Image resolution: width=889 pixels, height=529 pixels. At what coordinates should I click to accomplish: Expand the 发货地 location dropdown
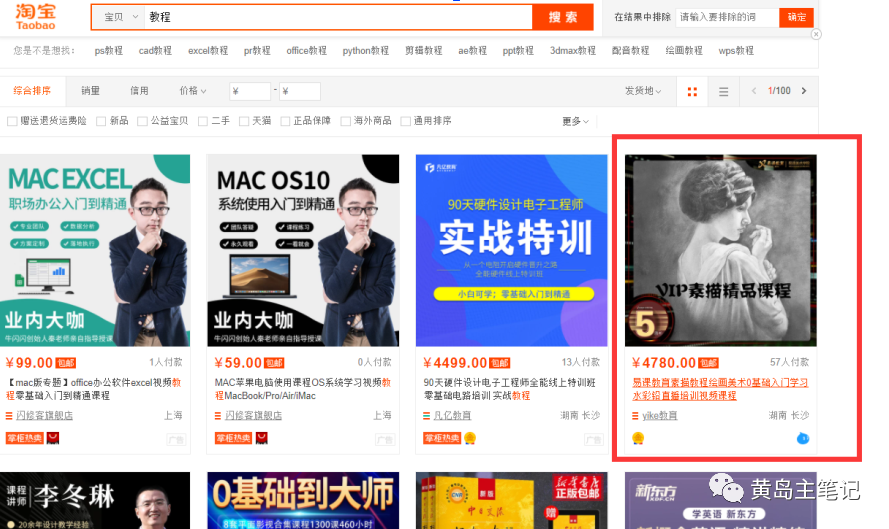643,91
